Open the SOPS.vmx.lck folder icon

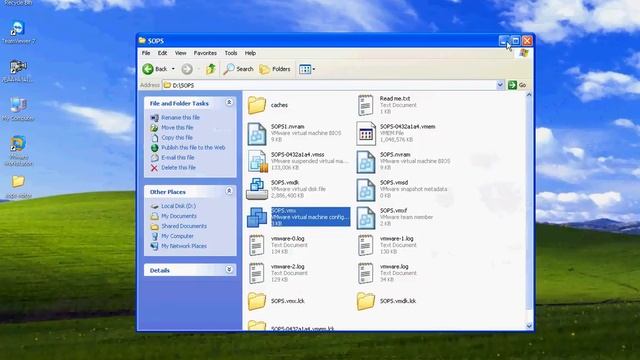[x=257, y=301]
